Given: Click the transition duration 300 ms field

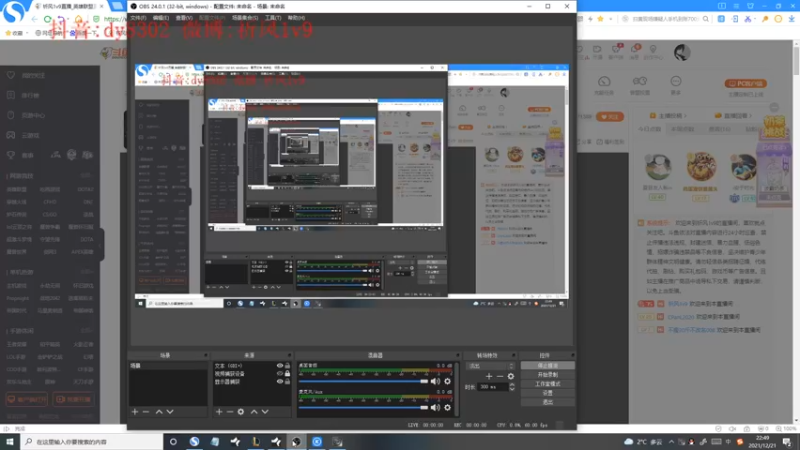Looking at the screenshot, I should pyautogui.click(x=492, y=387).
